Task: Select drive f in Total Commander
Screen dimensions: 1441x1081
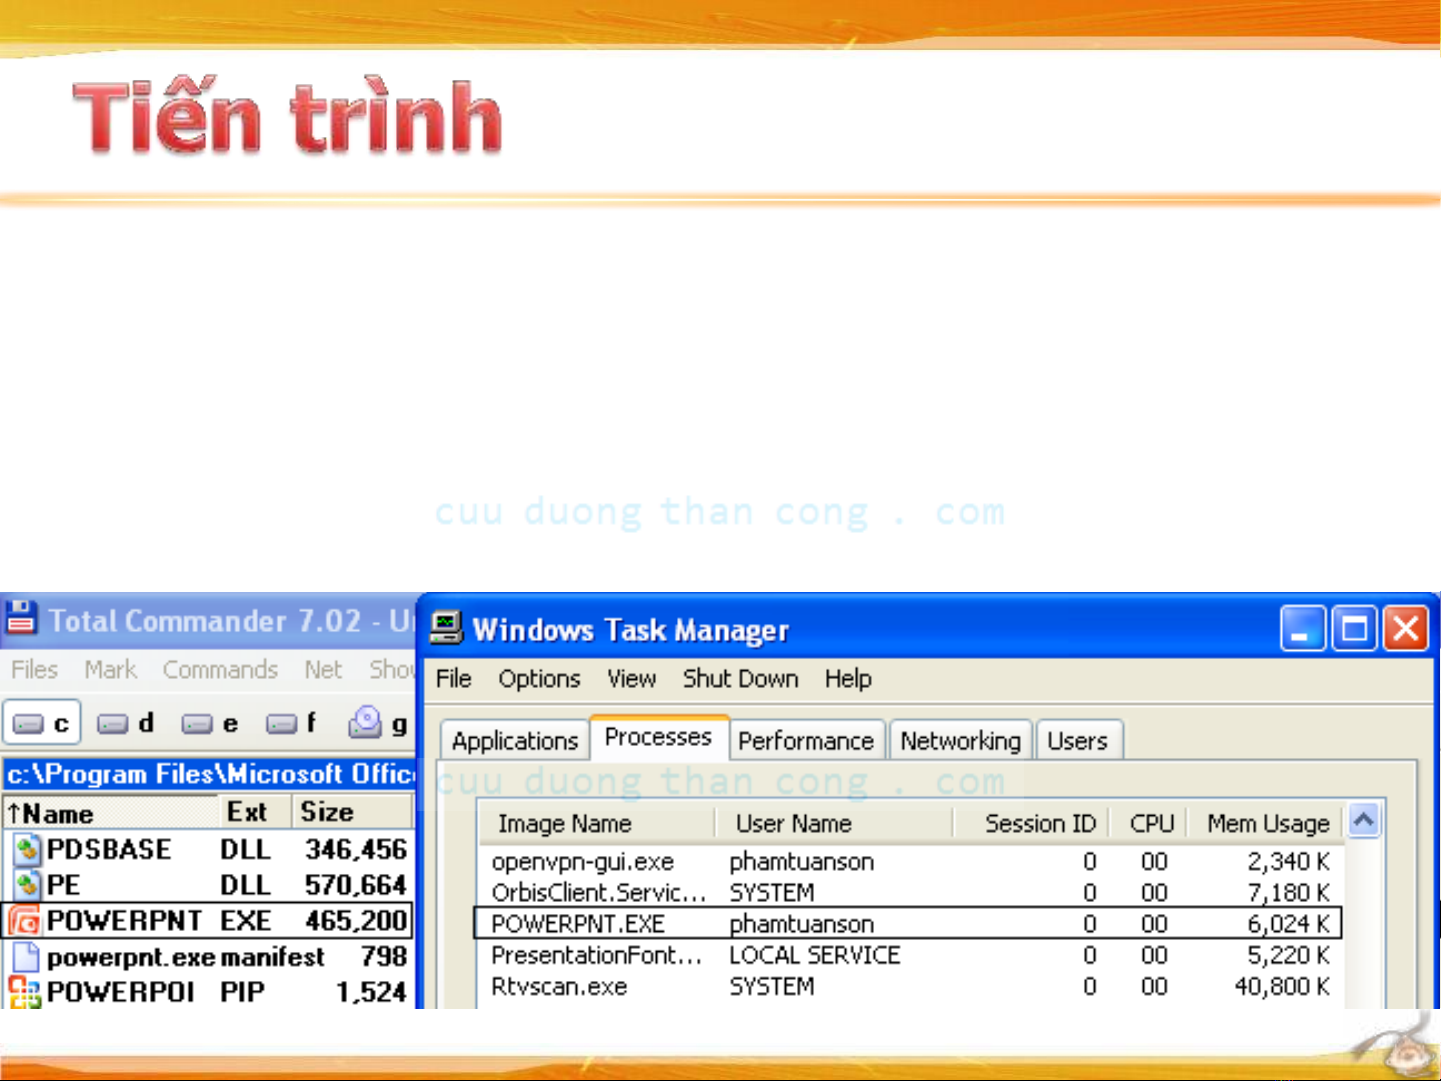Action: click(292, 723)
